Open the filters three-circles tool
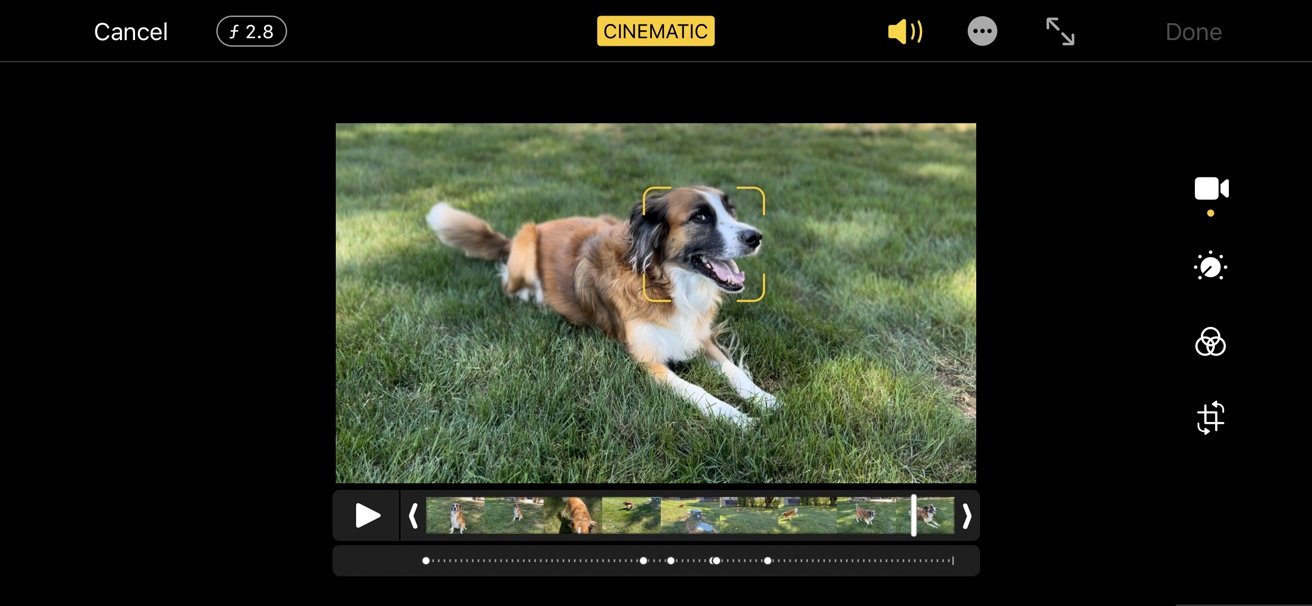 [1211, 342]
